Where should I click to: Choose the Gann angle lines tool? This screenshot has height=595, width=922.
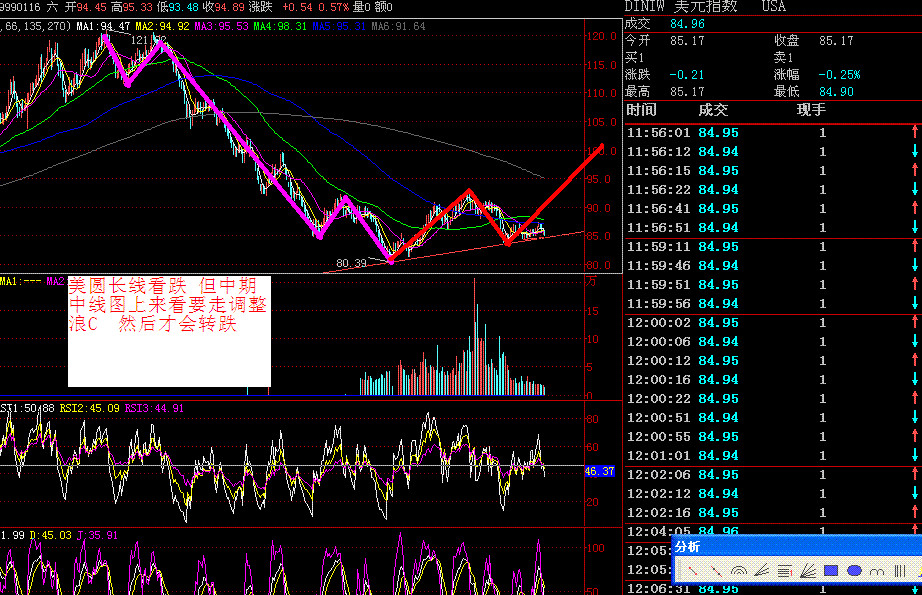(761, 570)
